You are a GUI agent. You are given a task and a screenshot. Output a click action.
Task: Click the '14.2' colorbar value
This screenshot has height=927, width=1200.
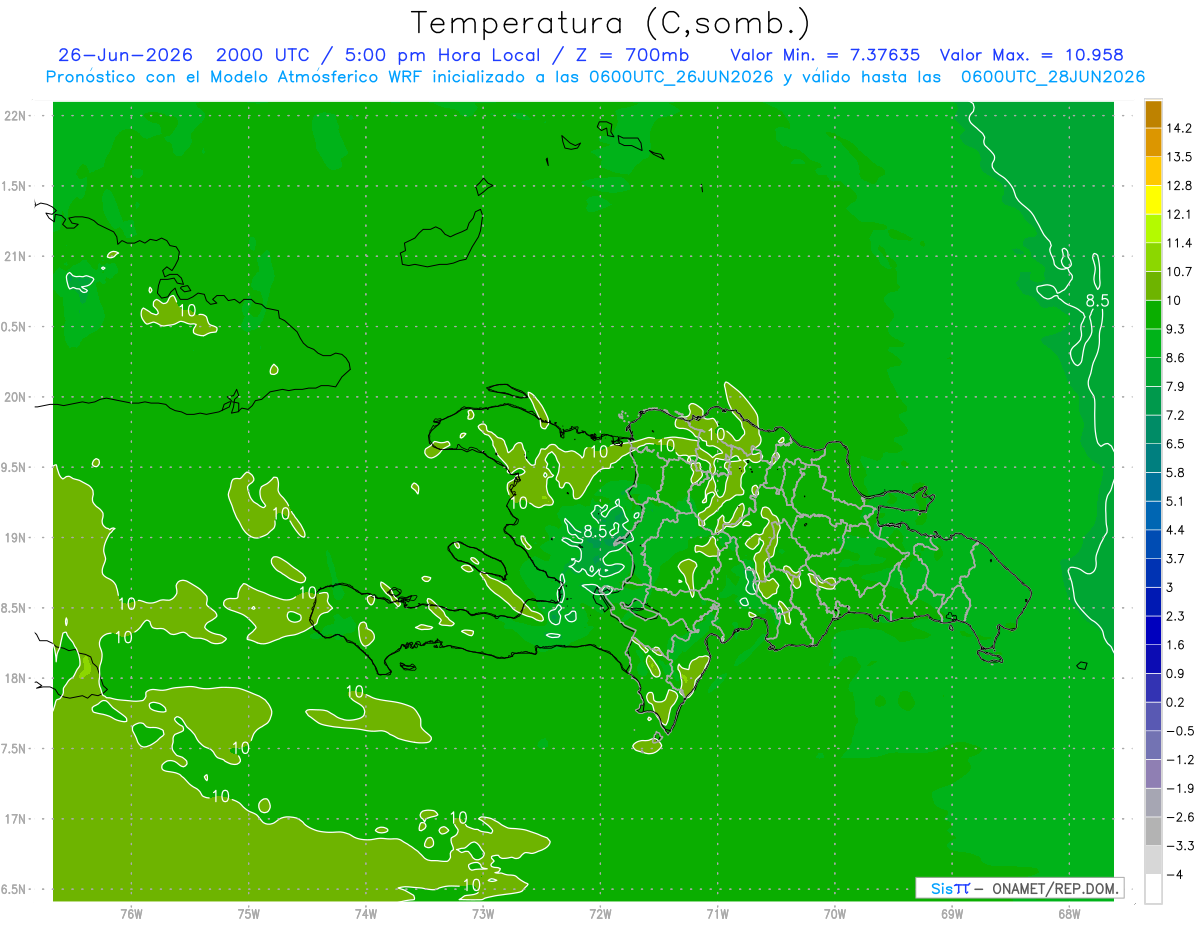(1179, 128)
